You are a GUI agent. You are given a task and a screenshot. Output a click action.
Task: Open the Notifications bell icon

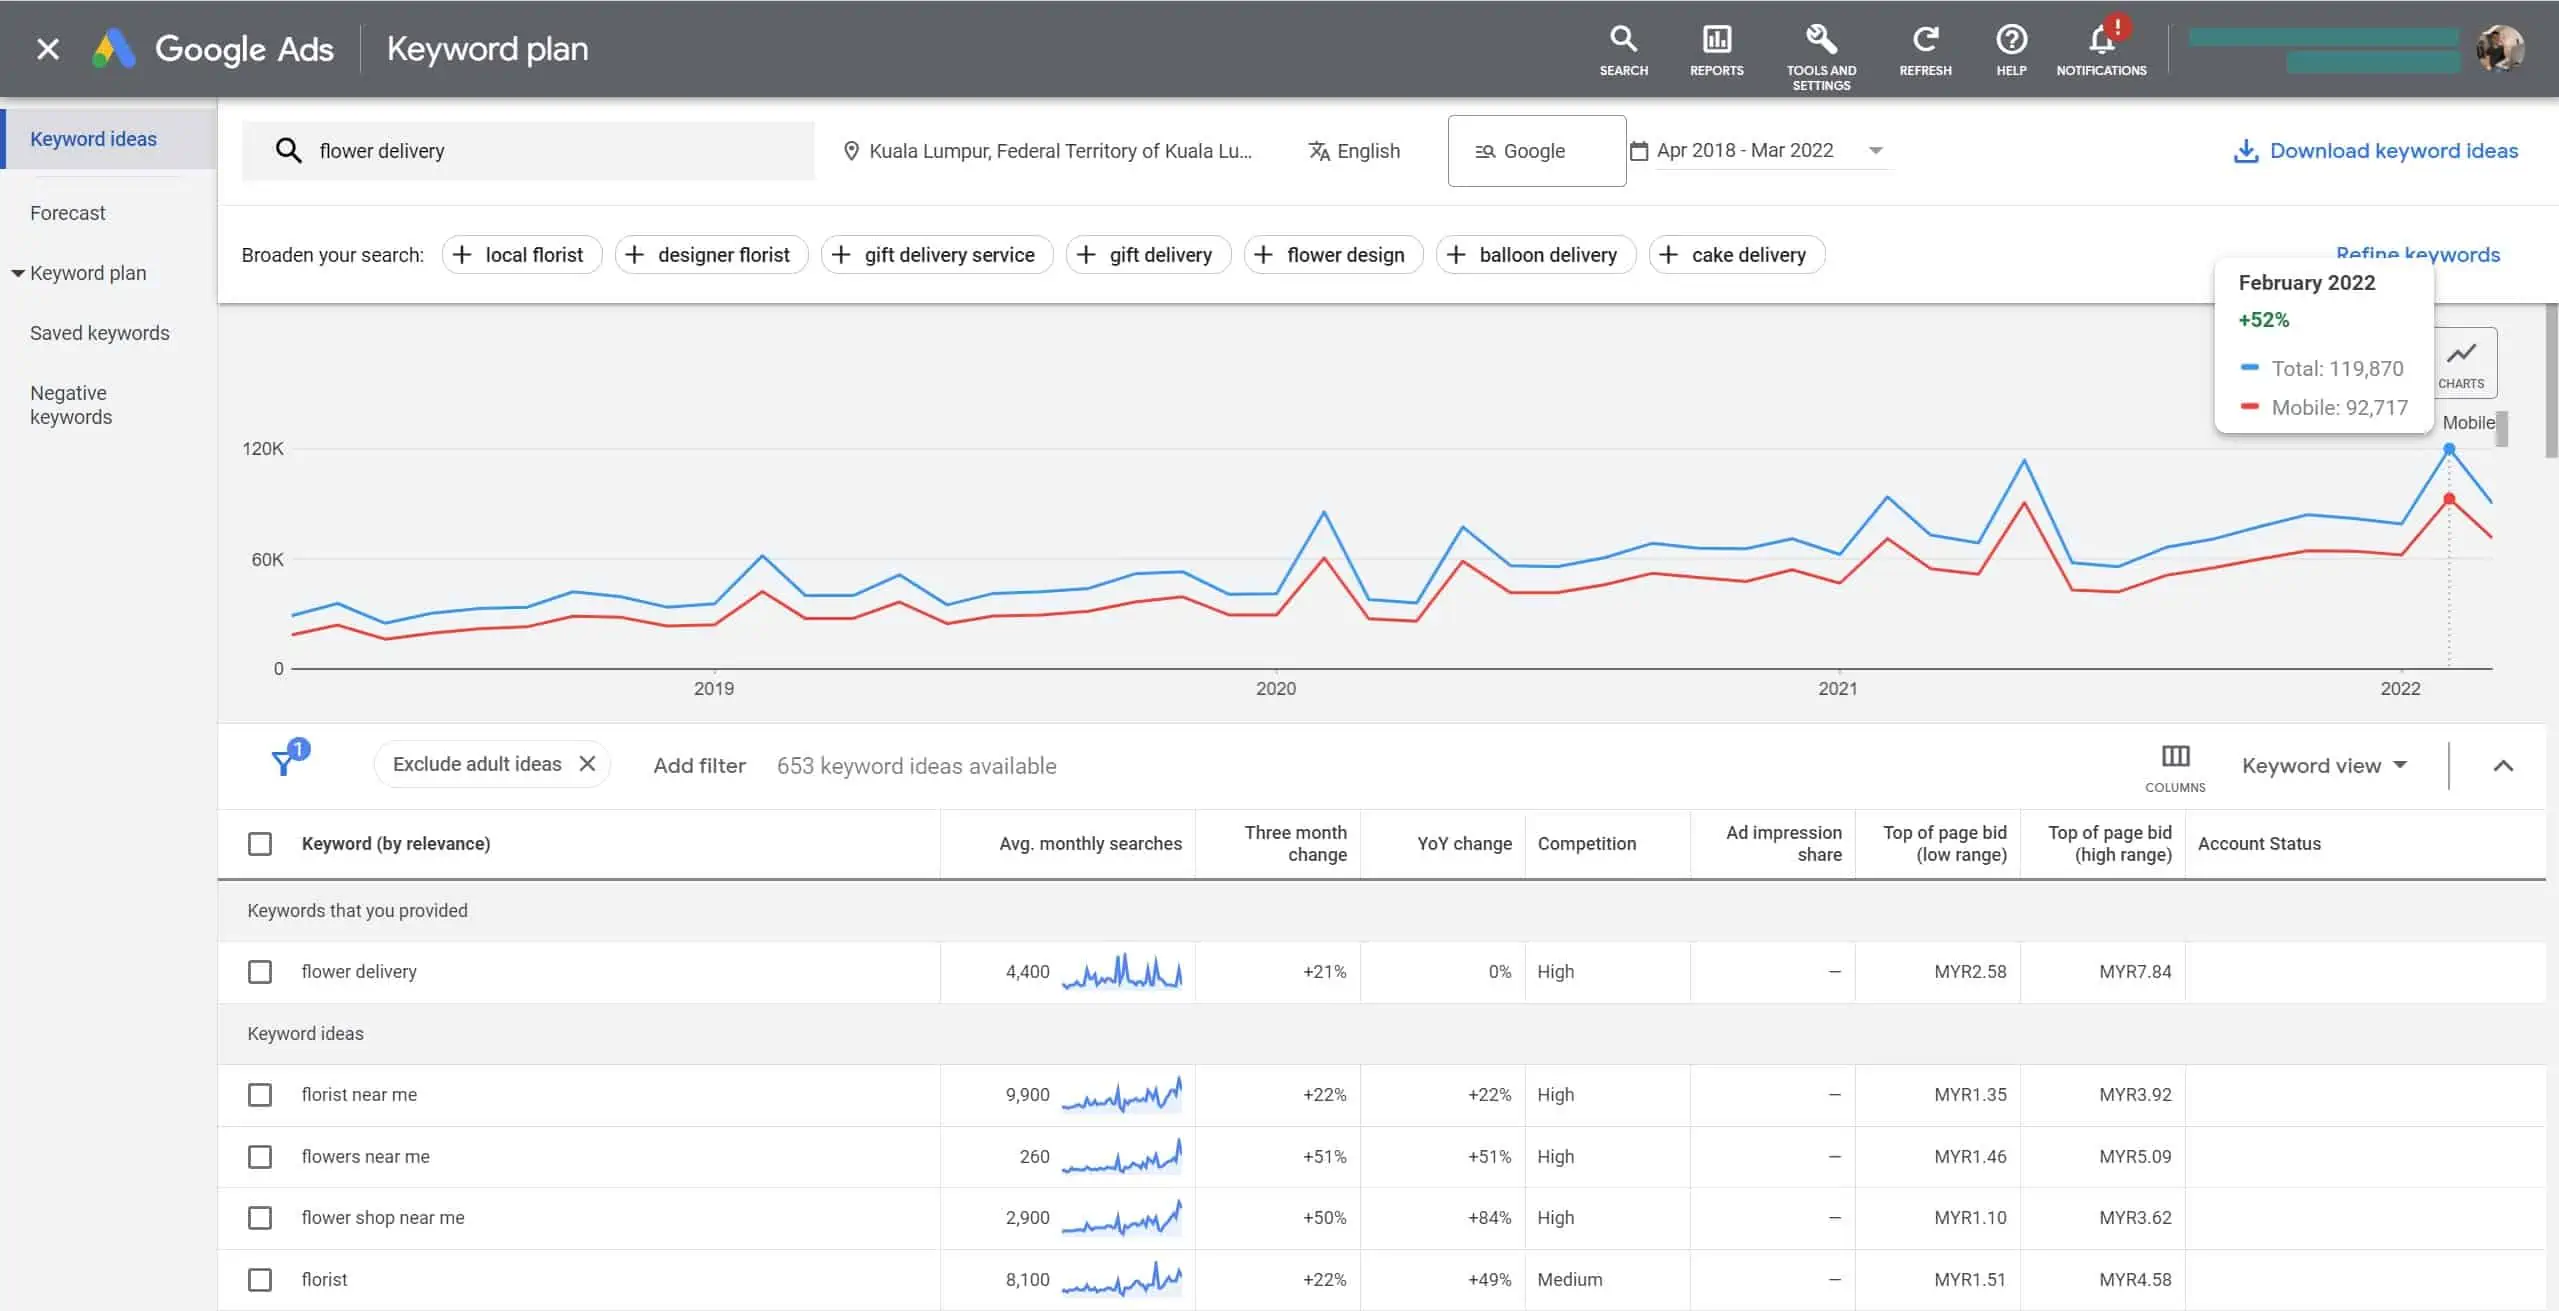click(2101, 42)
